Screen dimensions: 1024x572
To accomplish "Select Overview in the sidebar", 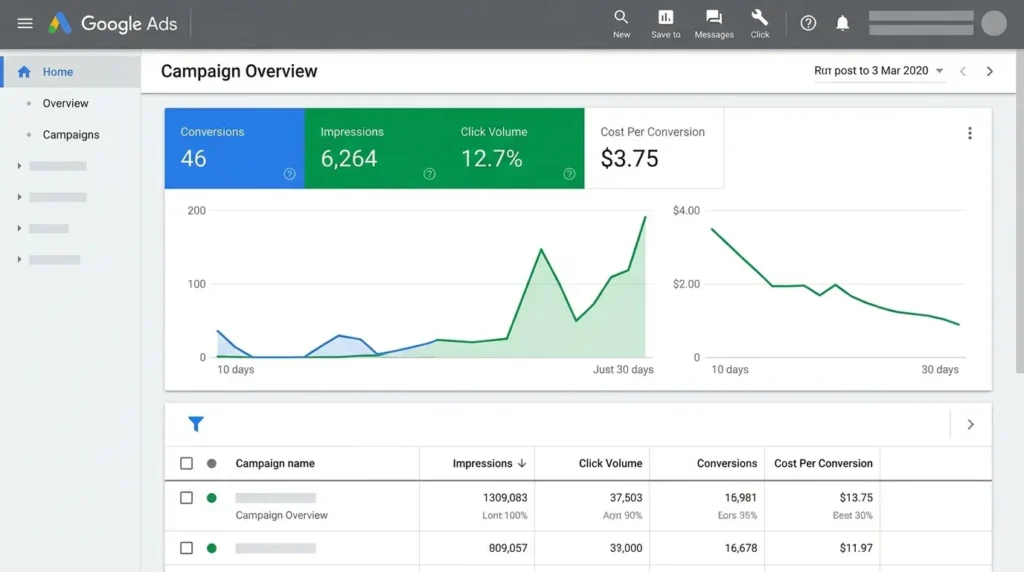I will pyautogui.click(x=65, y=103).
